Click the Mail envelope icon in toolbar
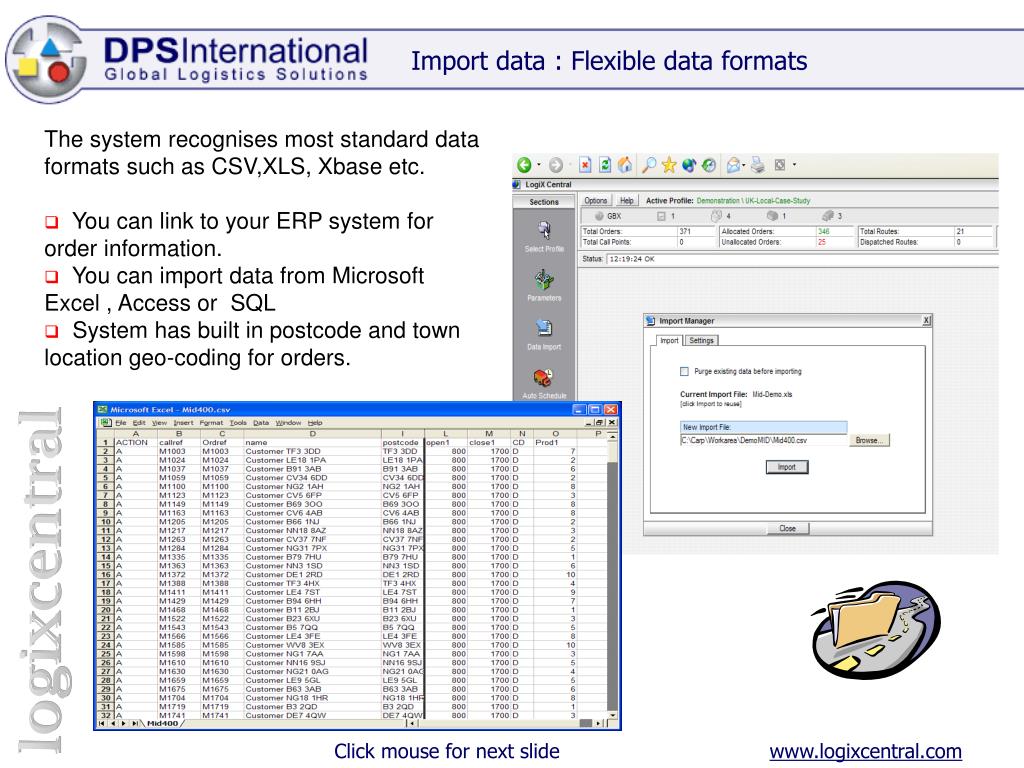This screenshot has height=768, width=1024. 733,165
